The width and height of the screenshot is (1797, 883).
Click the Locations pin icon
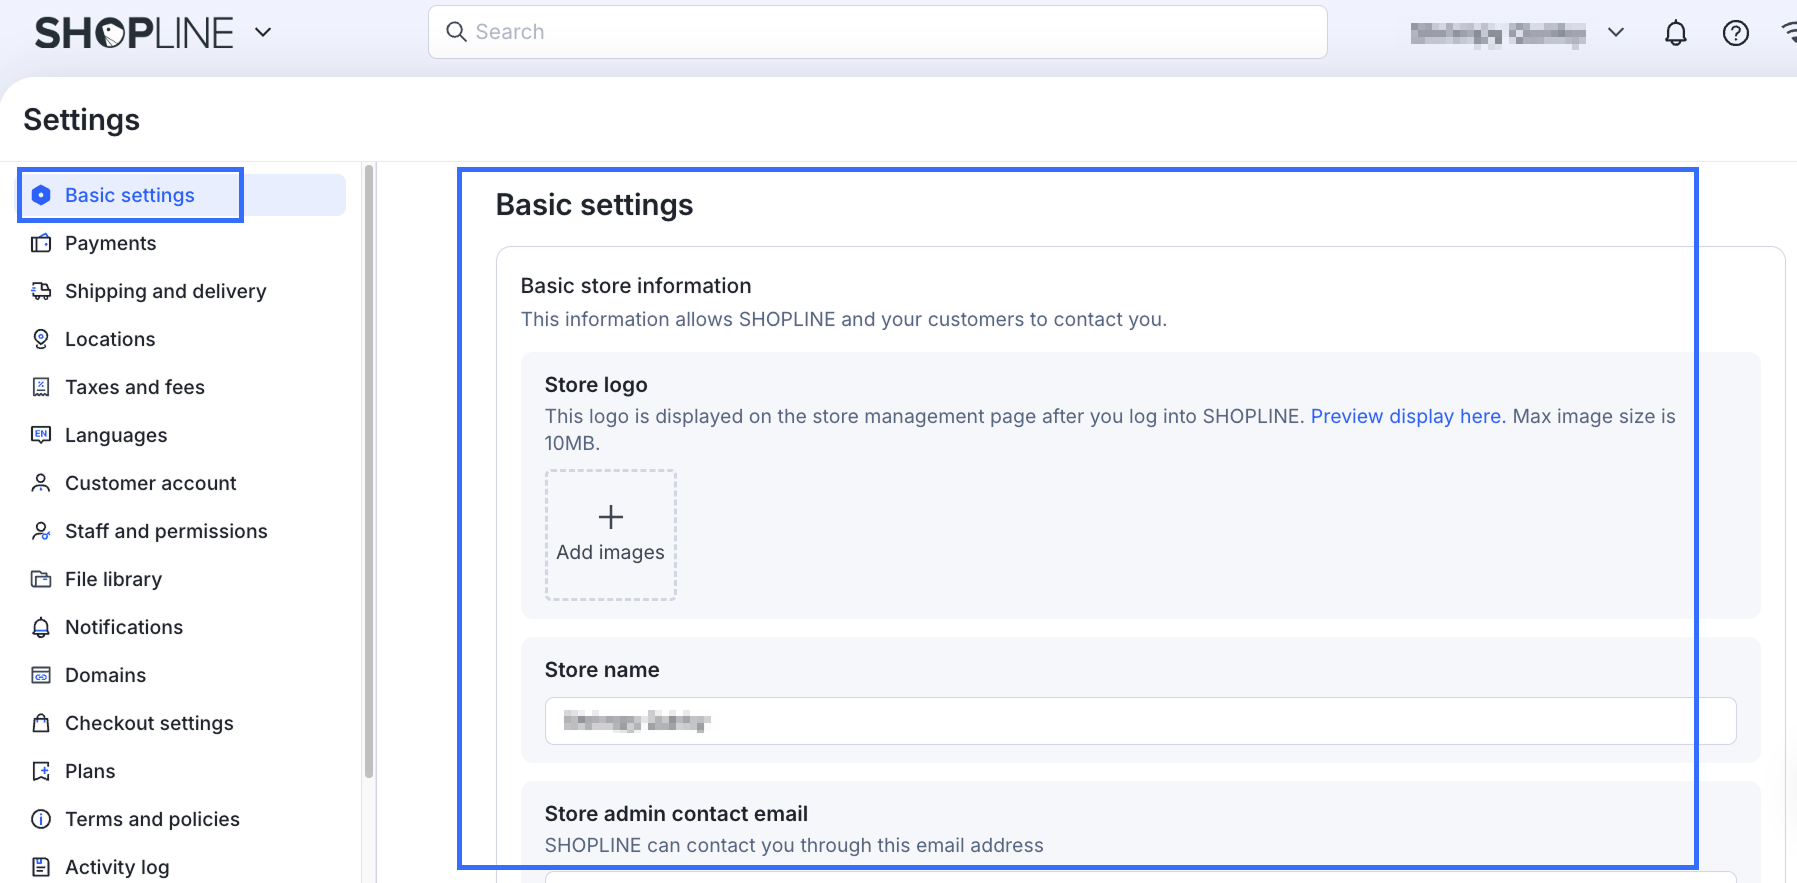click(x=41, y=339)
